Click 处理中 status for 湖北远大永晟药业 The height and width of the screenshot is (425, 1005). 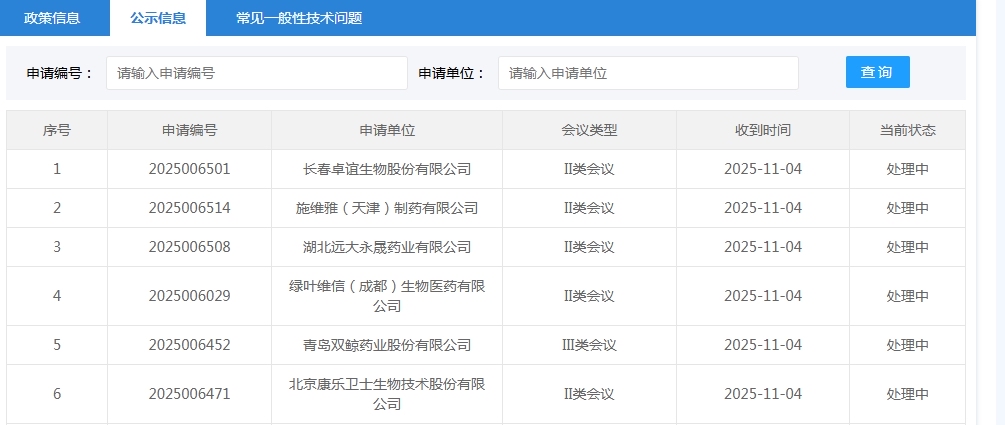[908, 247]
